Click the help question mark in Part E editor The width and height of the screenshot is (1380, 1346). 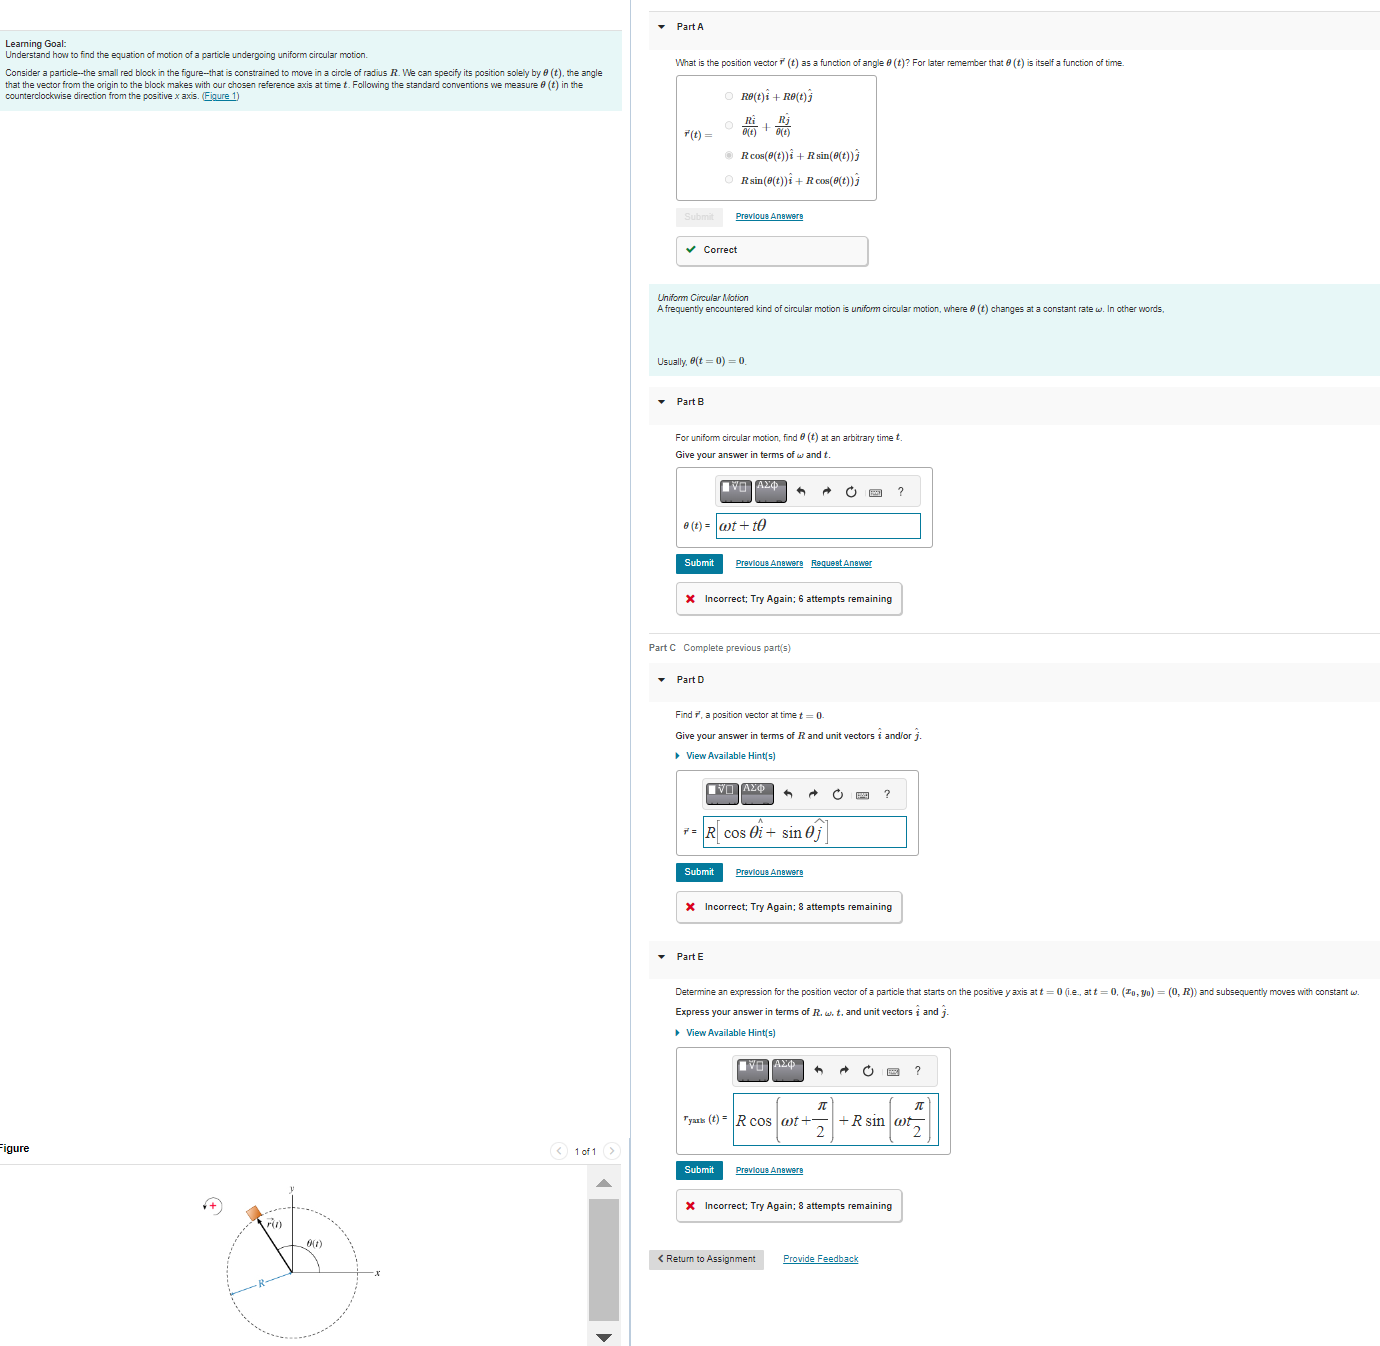tap(916, 1070)
